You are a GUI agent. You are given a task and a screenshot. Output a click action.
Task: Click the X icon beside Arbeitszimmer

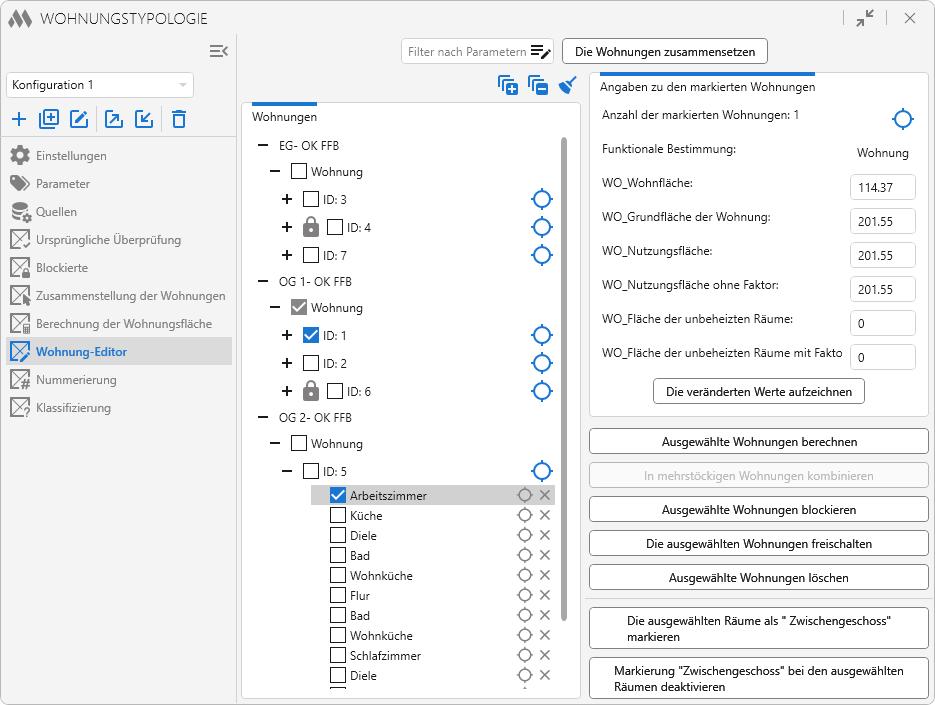click(545, 495)
